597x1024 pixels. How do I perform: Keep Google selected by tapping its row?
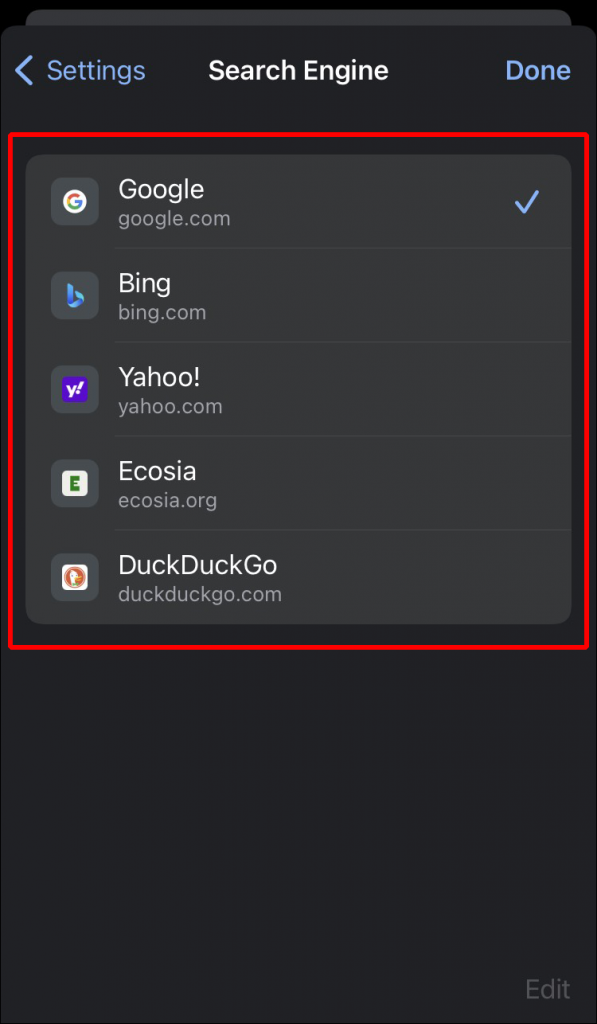tap(298, 201)
